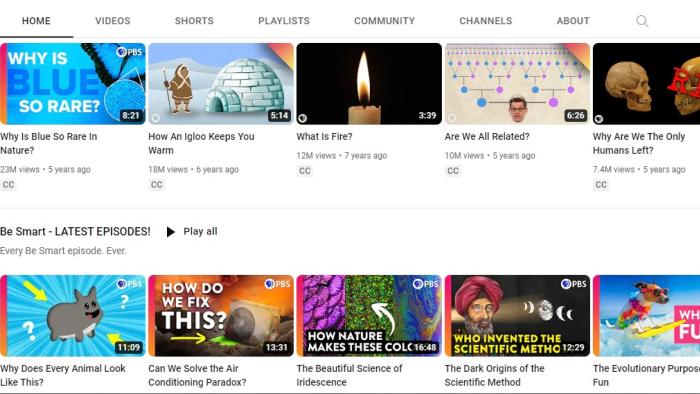
Task: Click the skulls video thumbnail
Action: coord(646,84)
